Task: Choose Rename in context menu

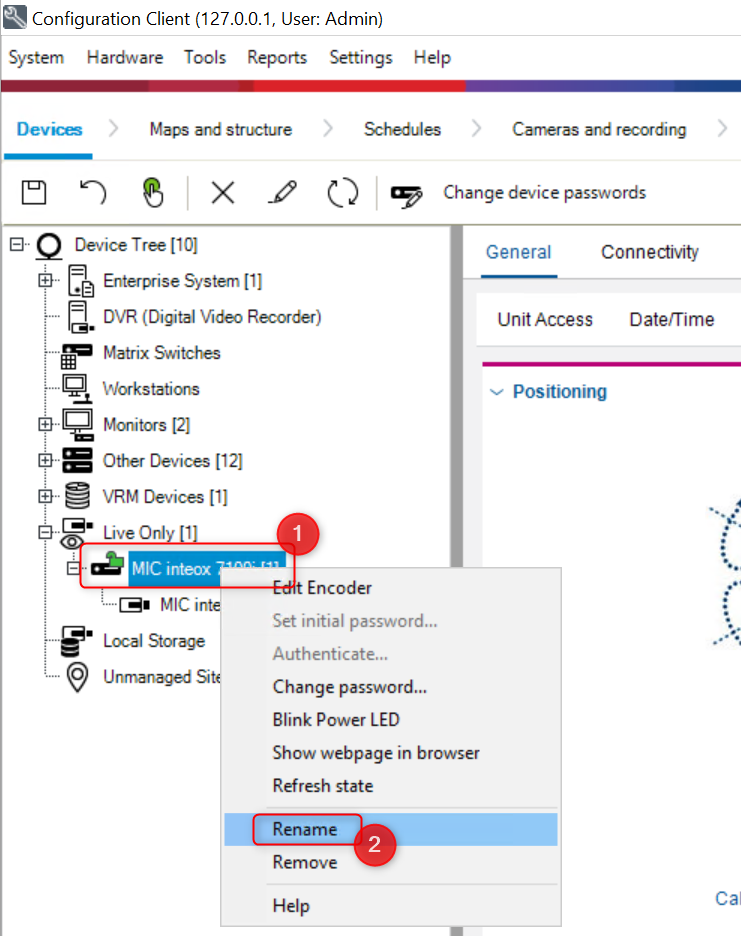Action: [x=391, y=829]
